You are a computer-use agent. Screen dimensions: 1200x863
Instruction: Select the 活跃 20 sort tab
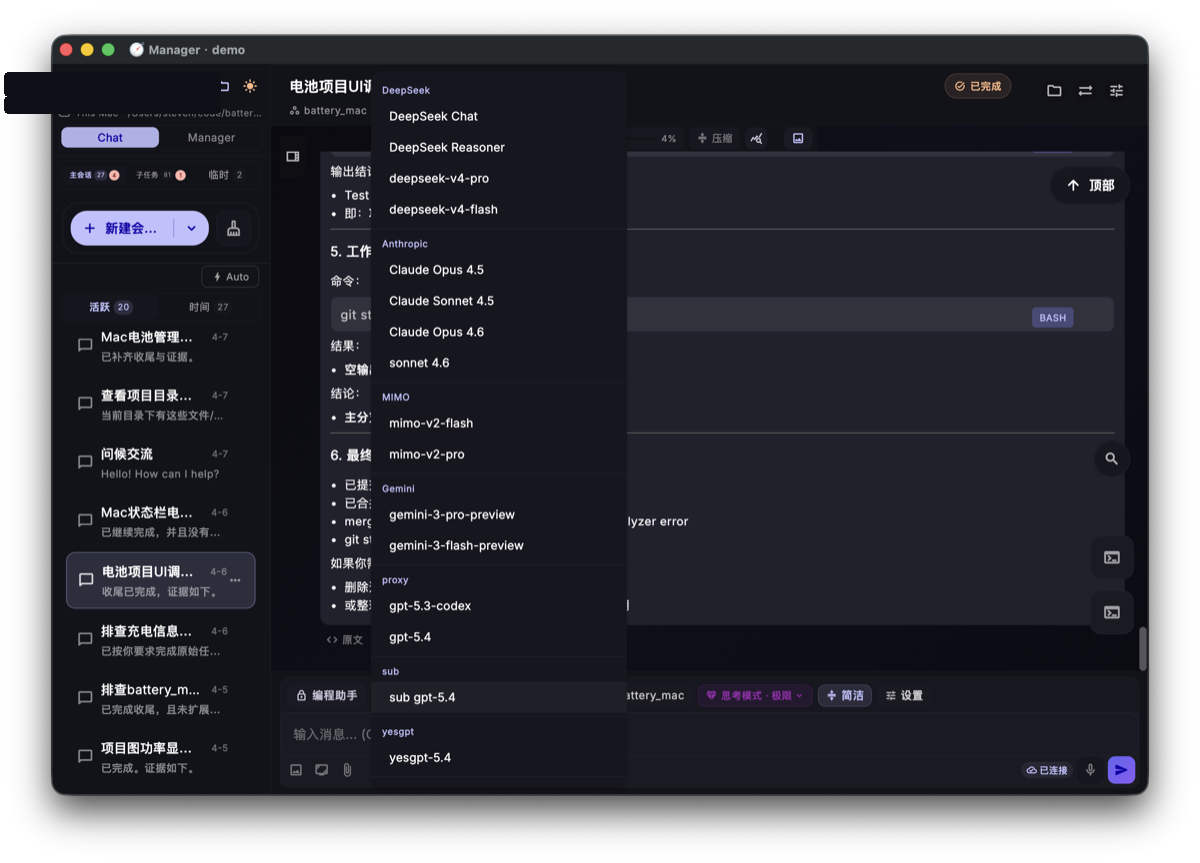pyautogui.click(x=110, y=307)
